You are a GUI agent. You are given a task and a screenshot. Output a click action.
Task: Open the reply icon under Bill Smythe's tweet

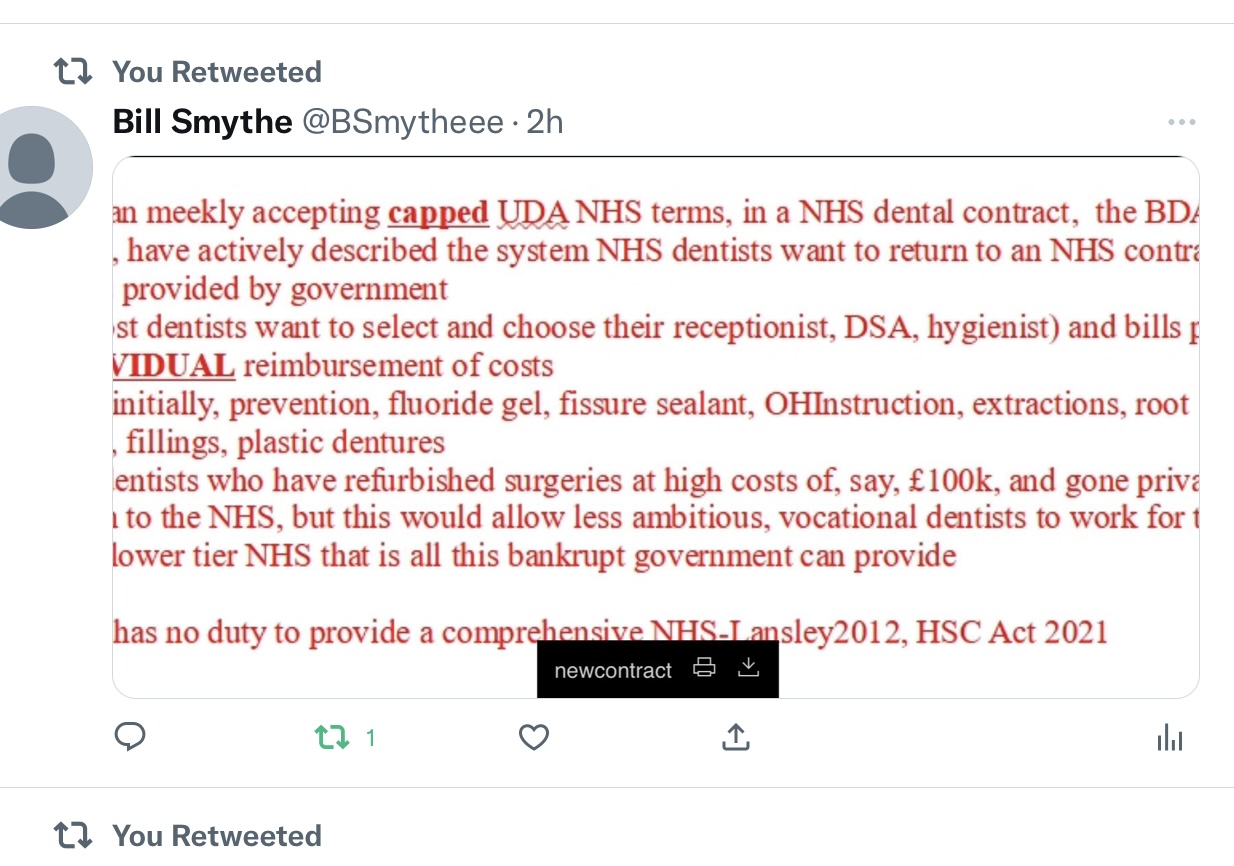click(x=131, y=738)
